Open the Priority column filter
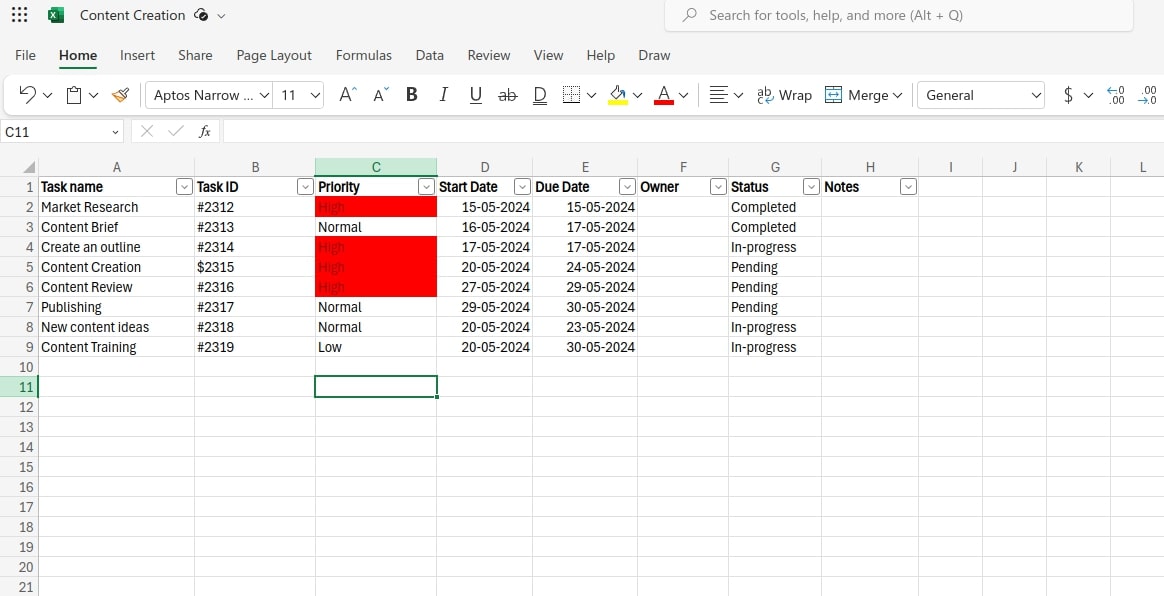The image size is (1164, 596). [x=426, y=187]
